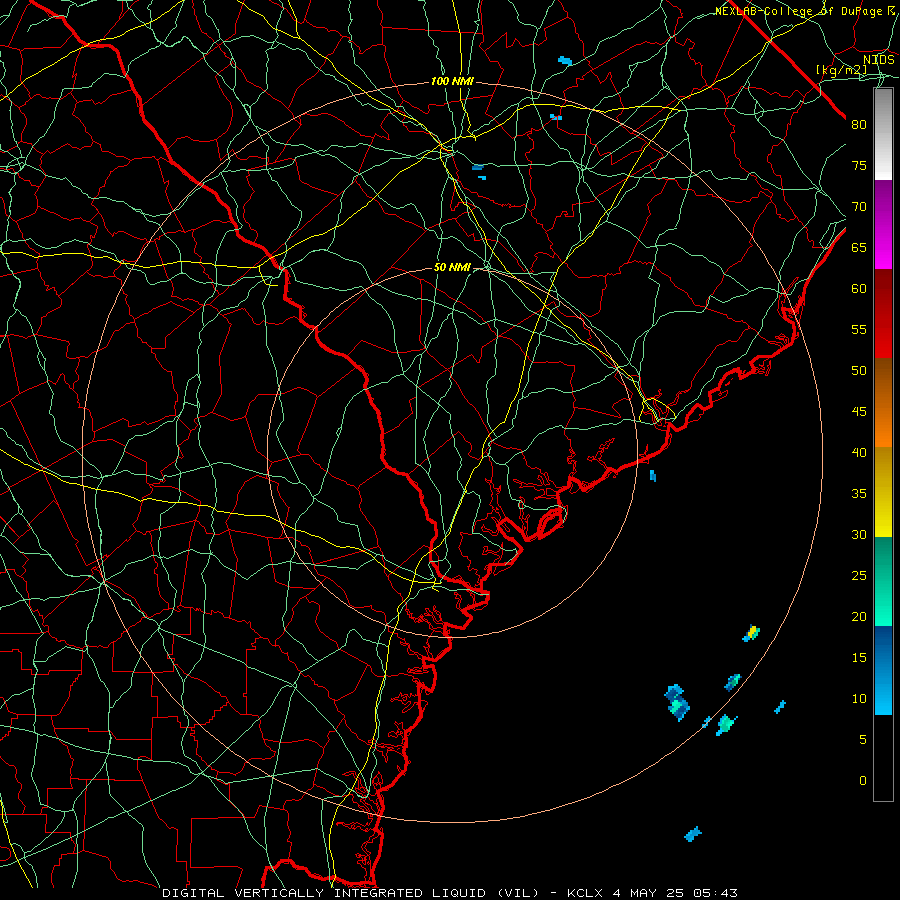The image size is (900, 900).
Task: Click the scale value 30 label
Action: coord(859,534)
